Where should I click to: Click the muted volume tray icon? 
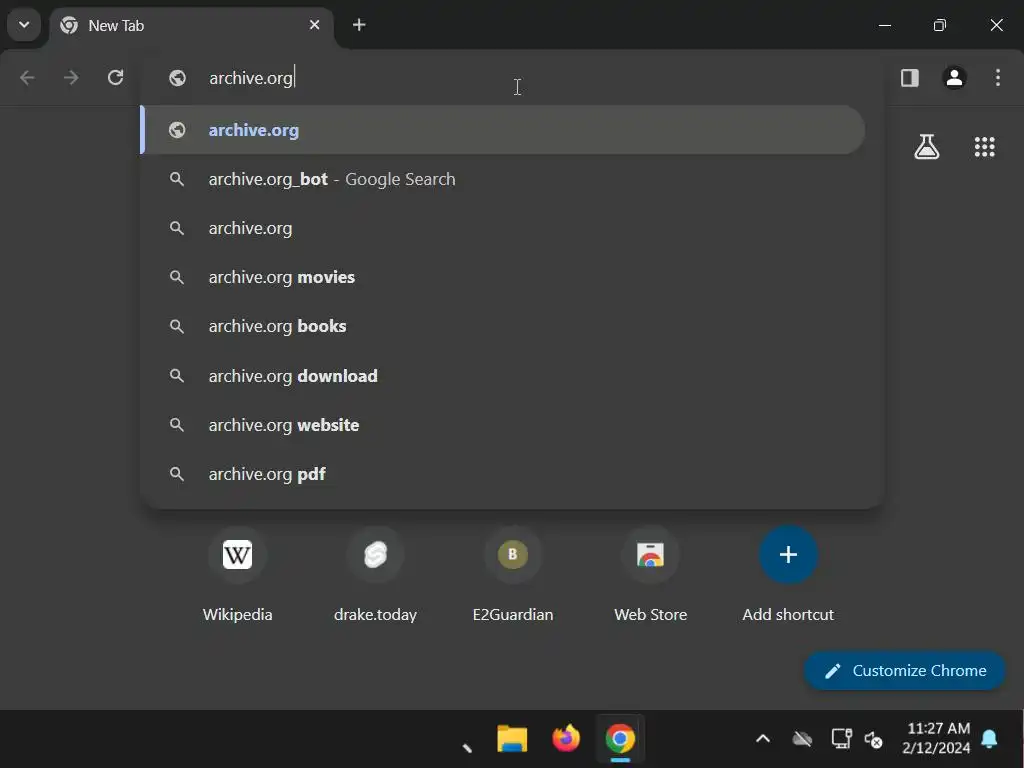click(874, 739)
